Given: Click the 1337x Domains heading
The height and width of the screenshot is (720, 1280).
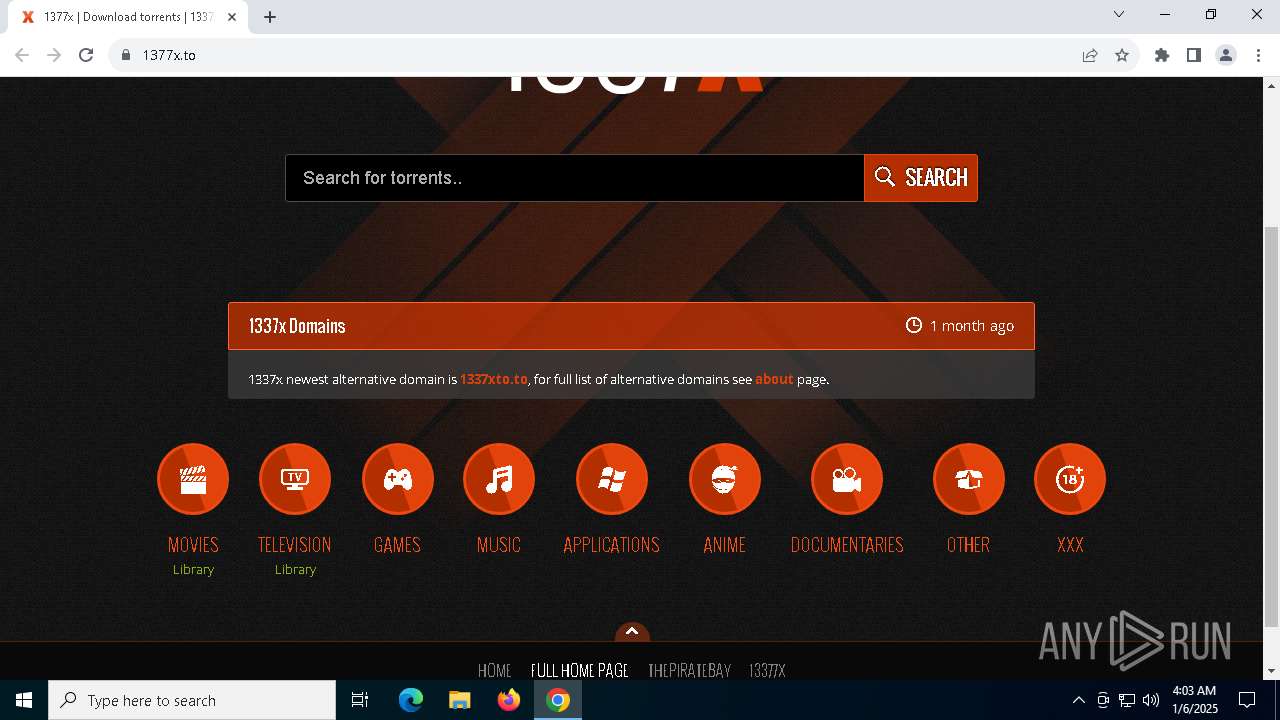Looking at the screenshot, I should coord(297,326).
